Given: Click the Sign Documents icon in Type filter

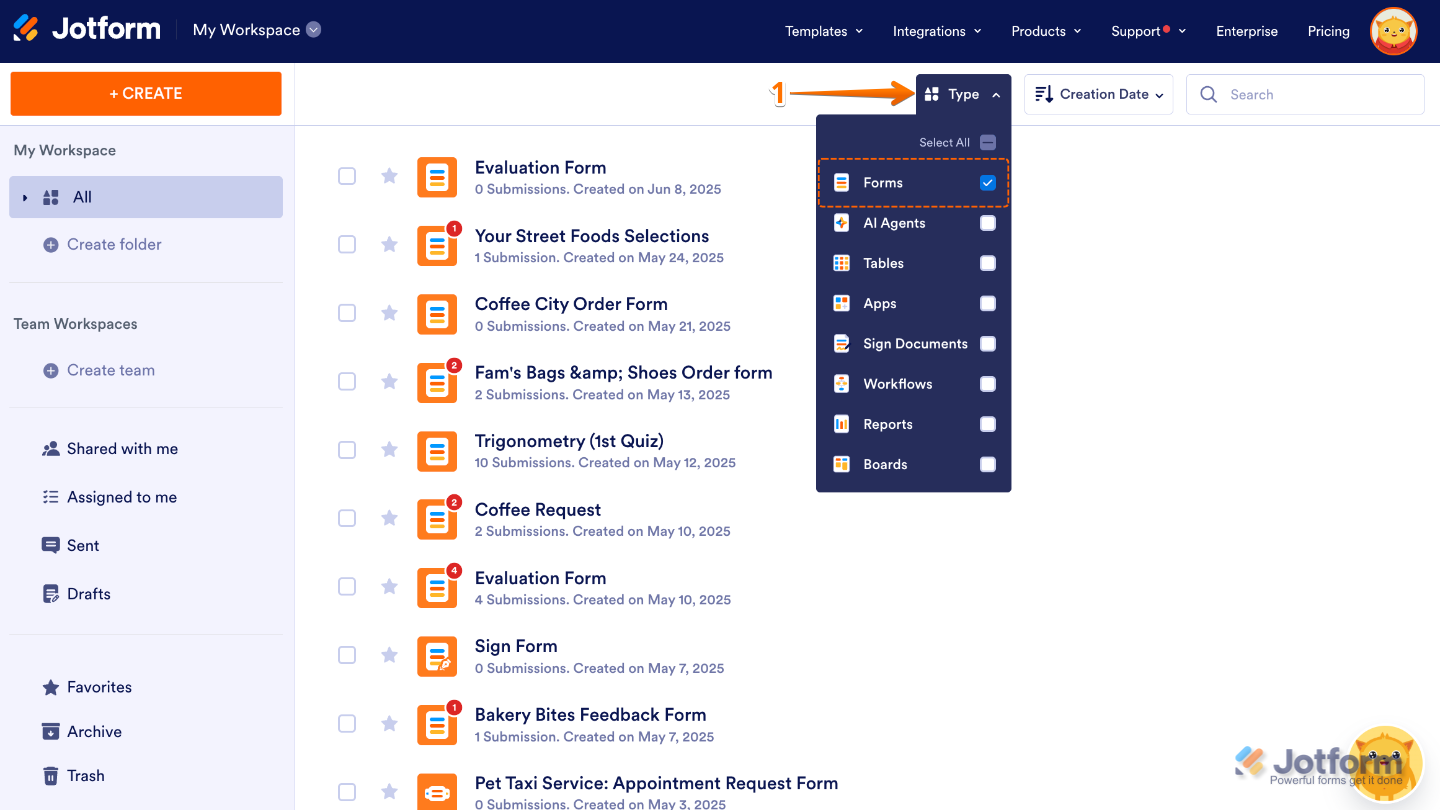Looking at the screenshot, I should 841,343.
